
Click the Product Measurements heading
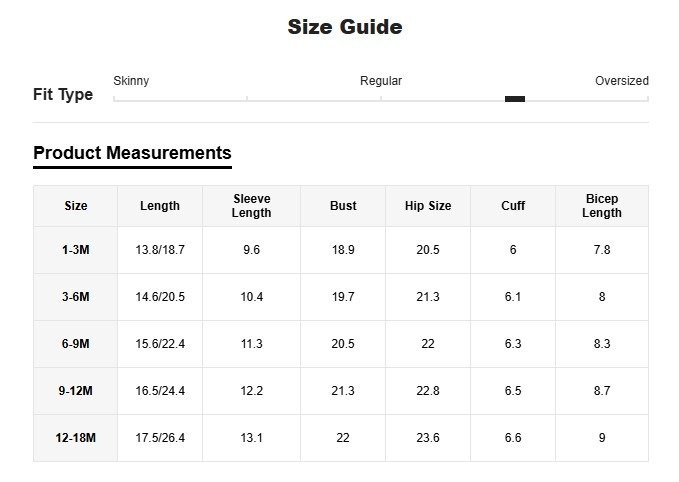click(x=132, y=153)
